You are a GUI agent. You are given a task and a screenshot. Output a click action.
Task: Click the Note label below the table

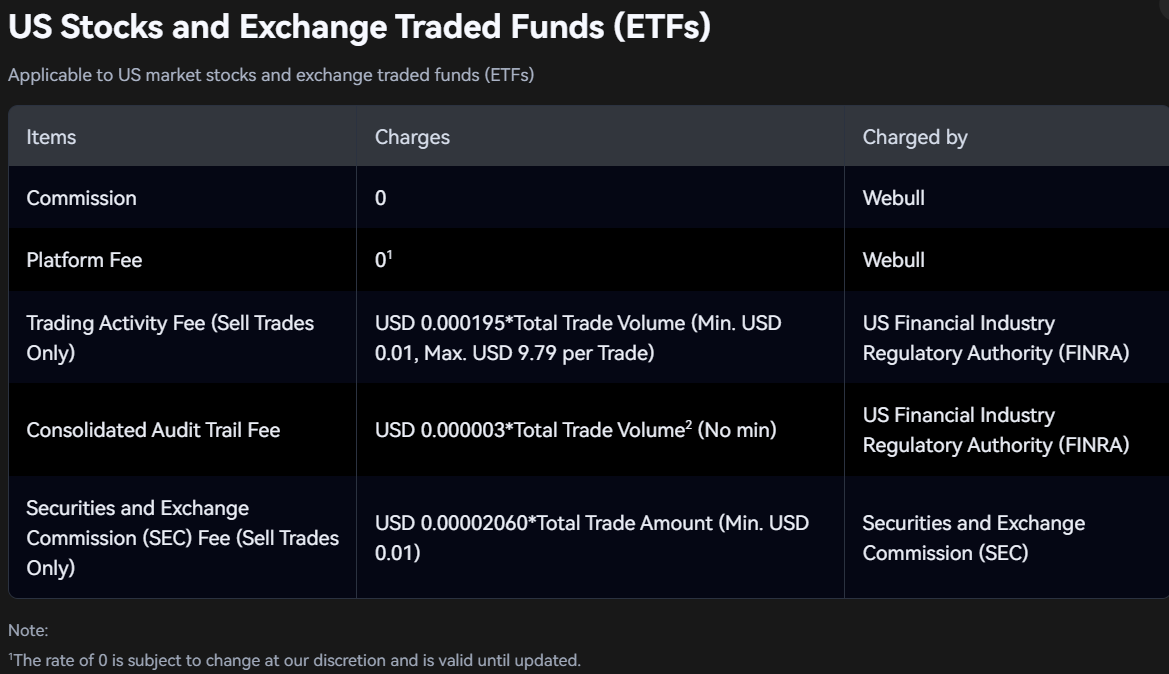28,631
